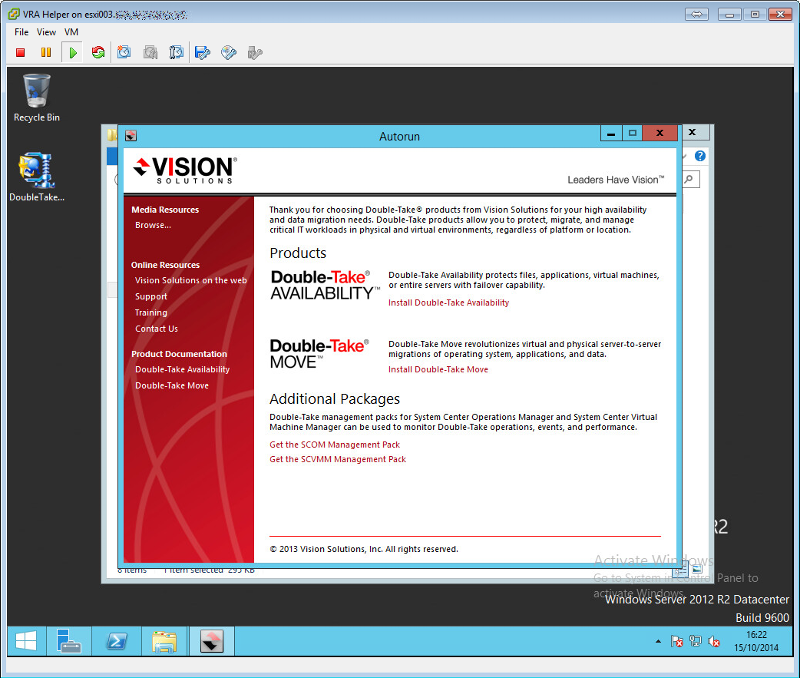Click the Autorun taskbar button
The width and height of the screenshot is (800, 678).
tap(212, 641)
